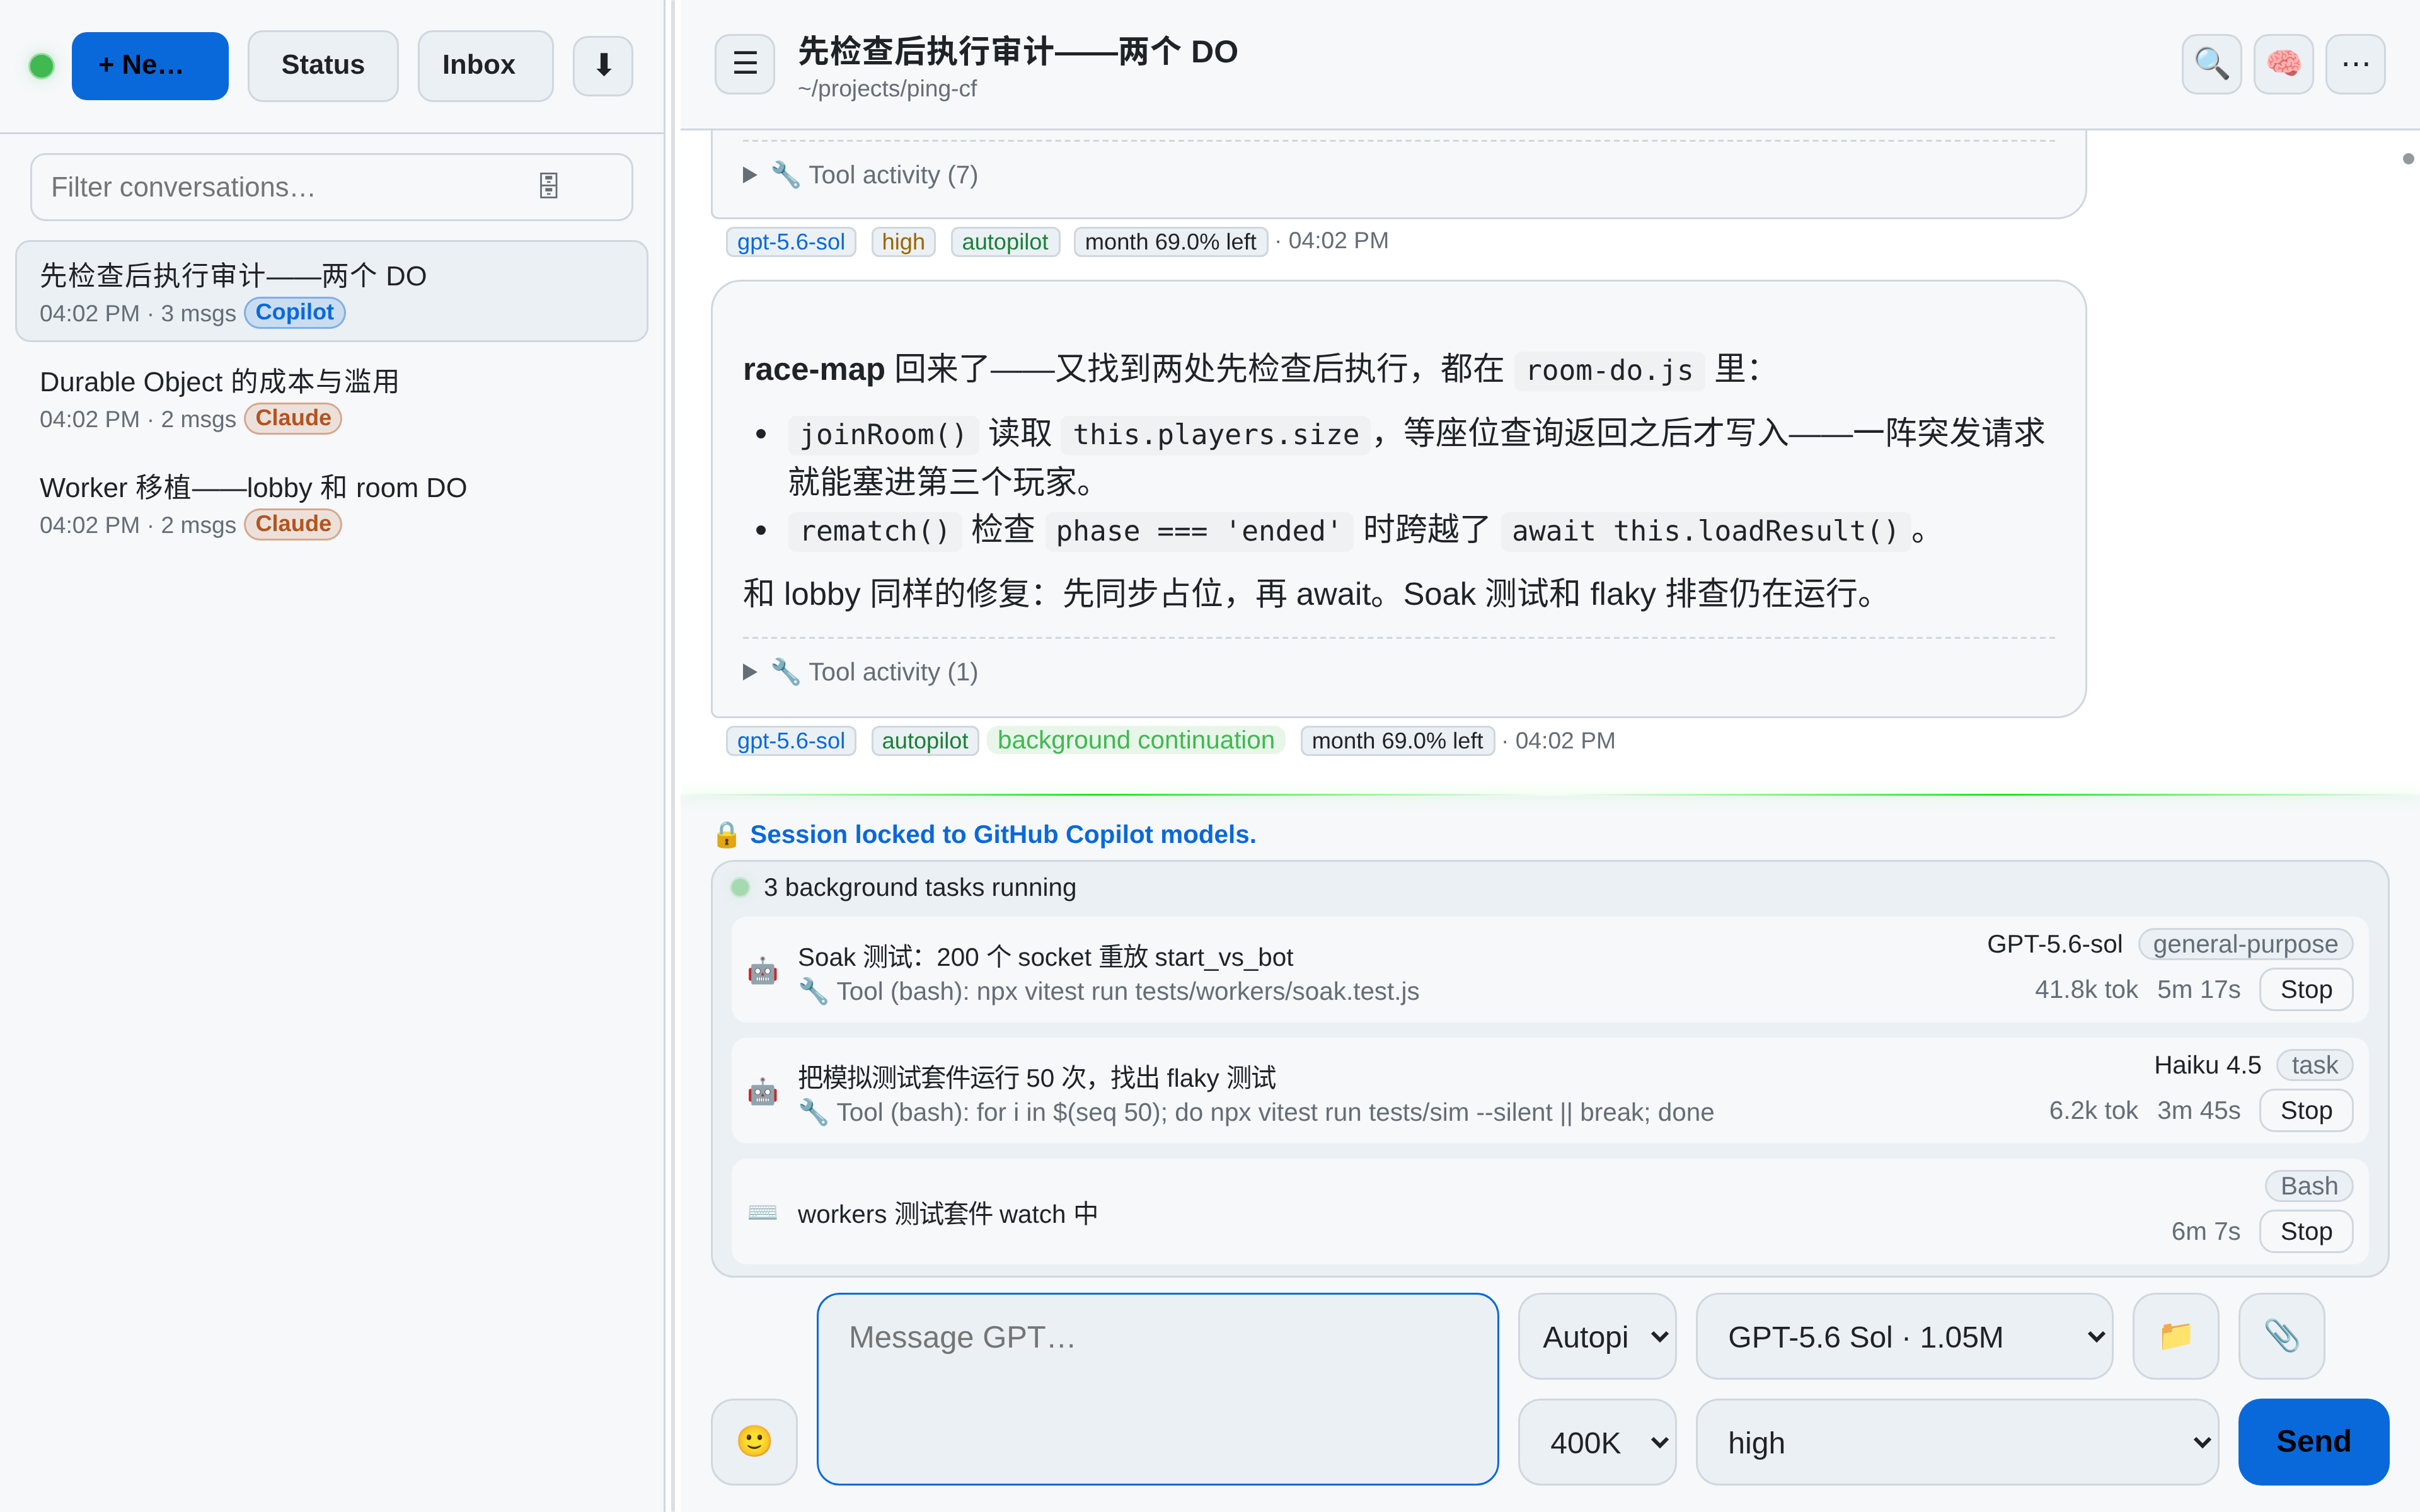Click the general-purpose agent badge
The height and width of the screenshot is (1512, 2420).
point(2245,944)
